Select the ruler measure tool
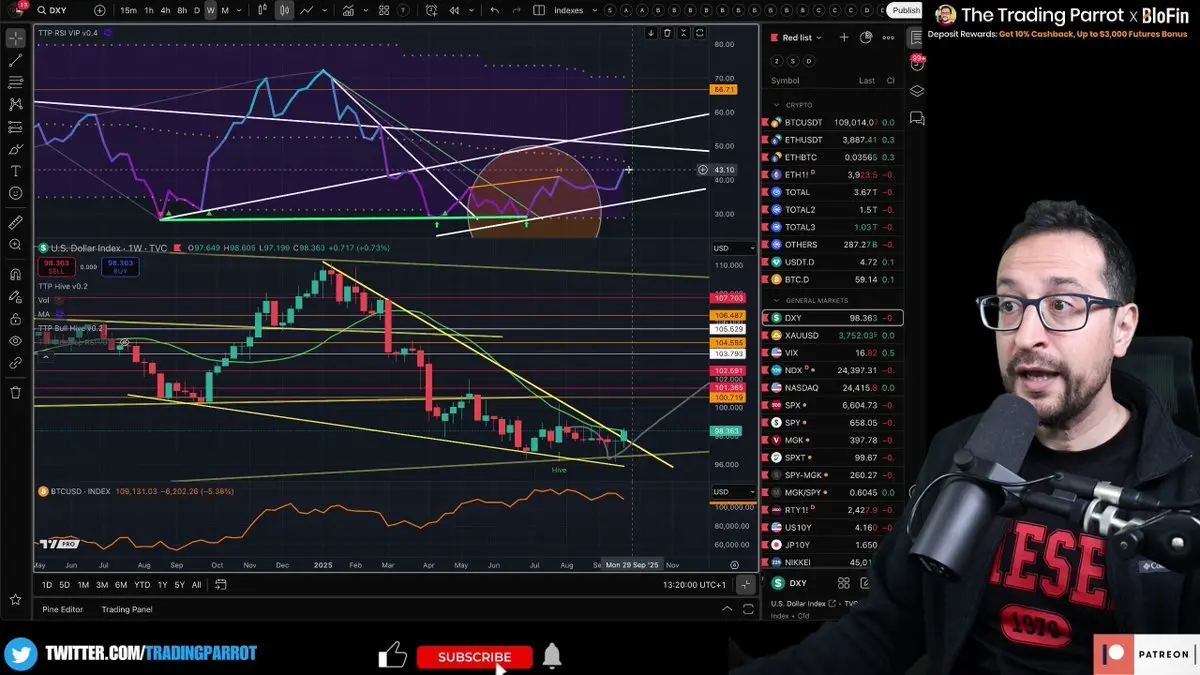 tap(15, 222)
